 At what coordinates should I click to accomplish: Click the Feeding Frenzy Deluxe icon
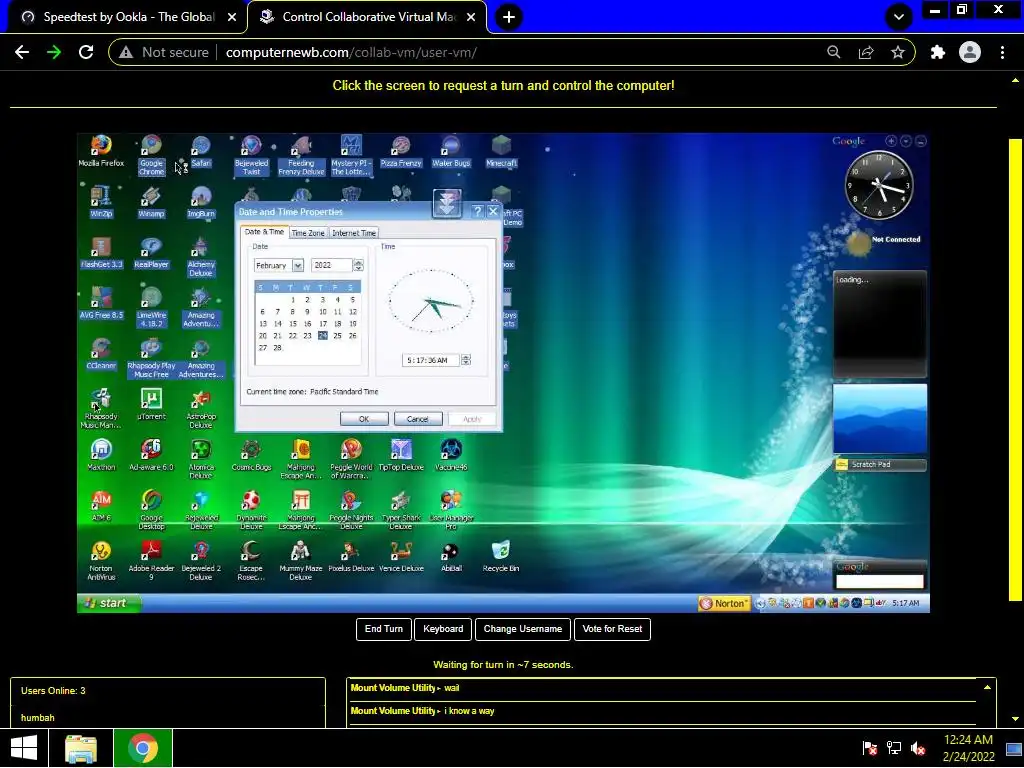[301, 155]
